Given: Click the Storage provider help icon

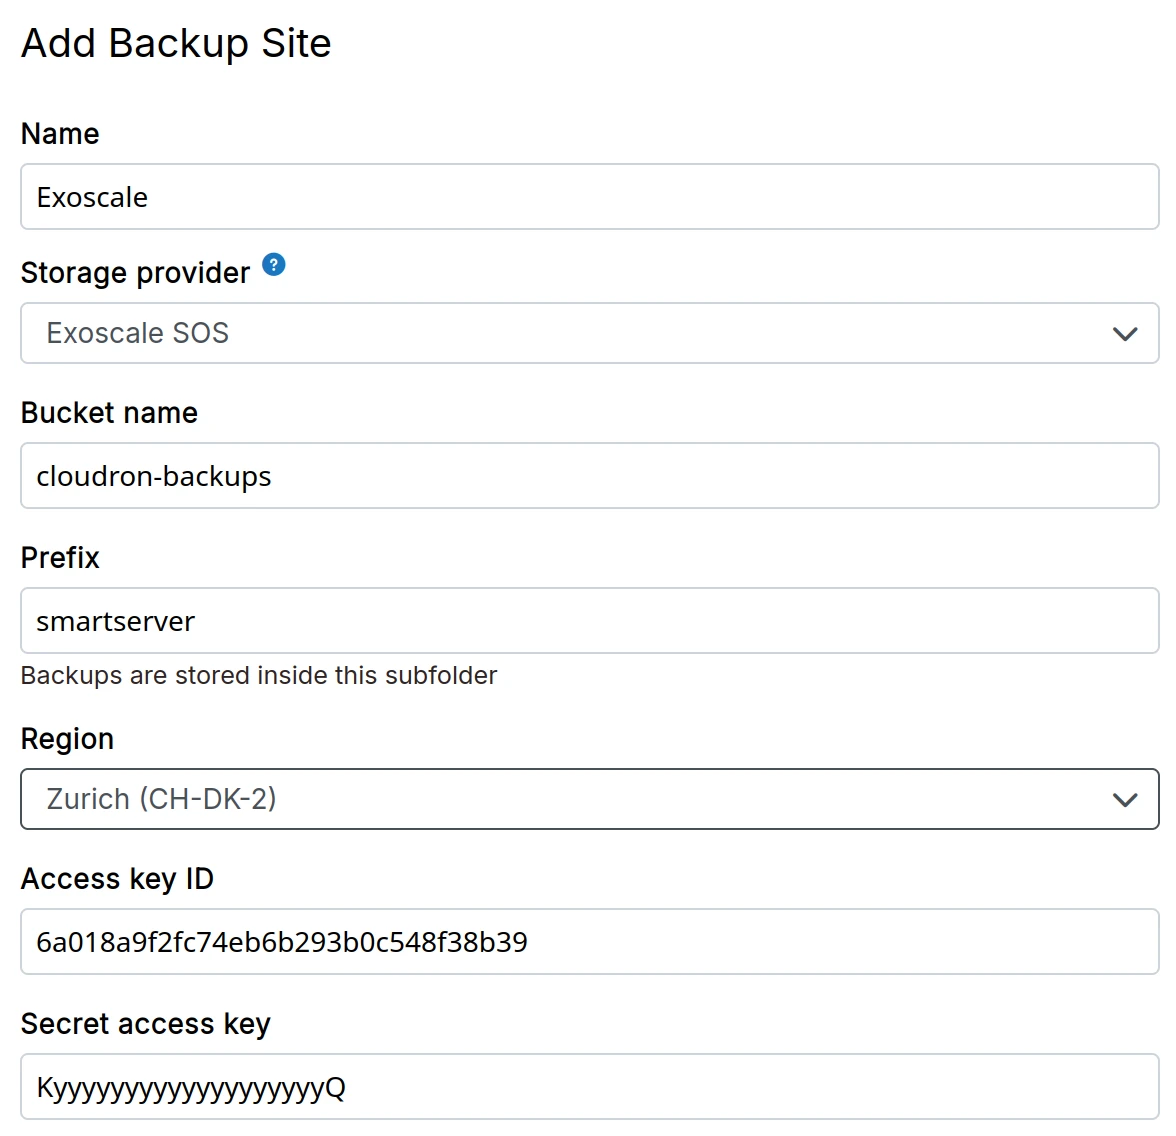Looking at the screenshot, I should pos(274,265).
